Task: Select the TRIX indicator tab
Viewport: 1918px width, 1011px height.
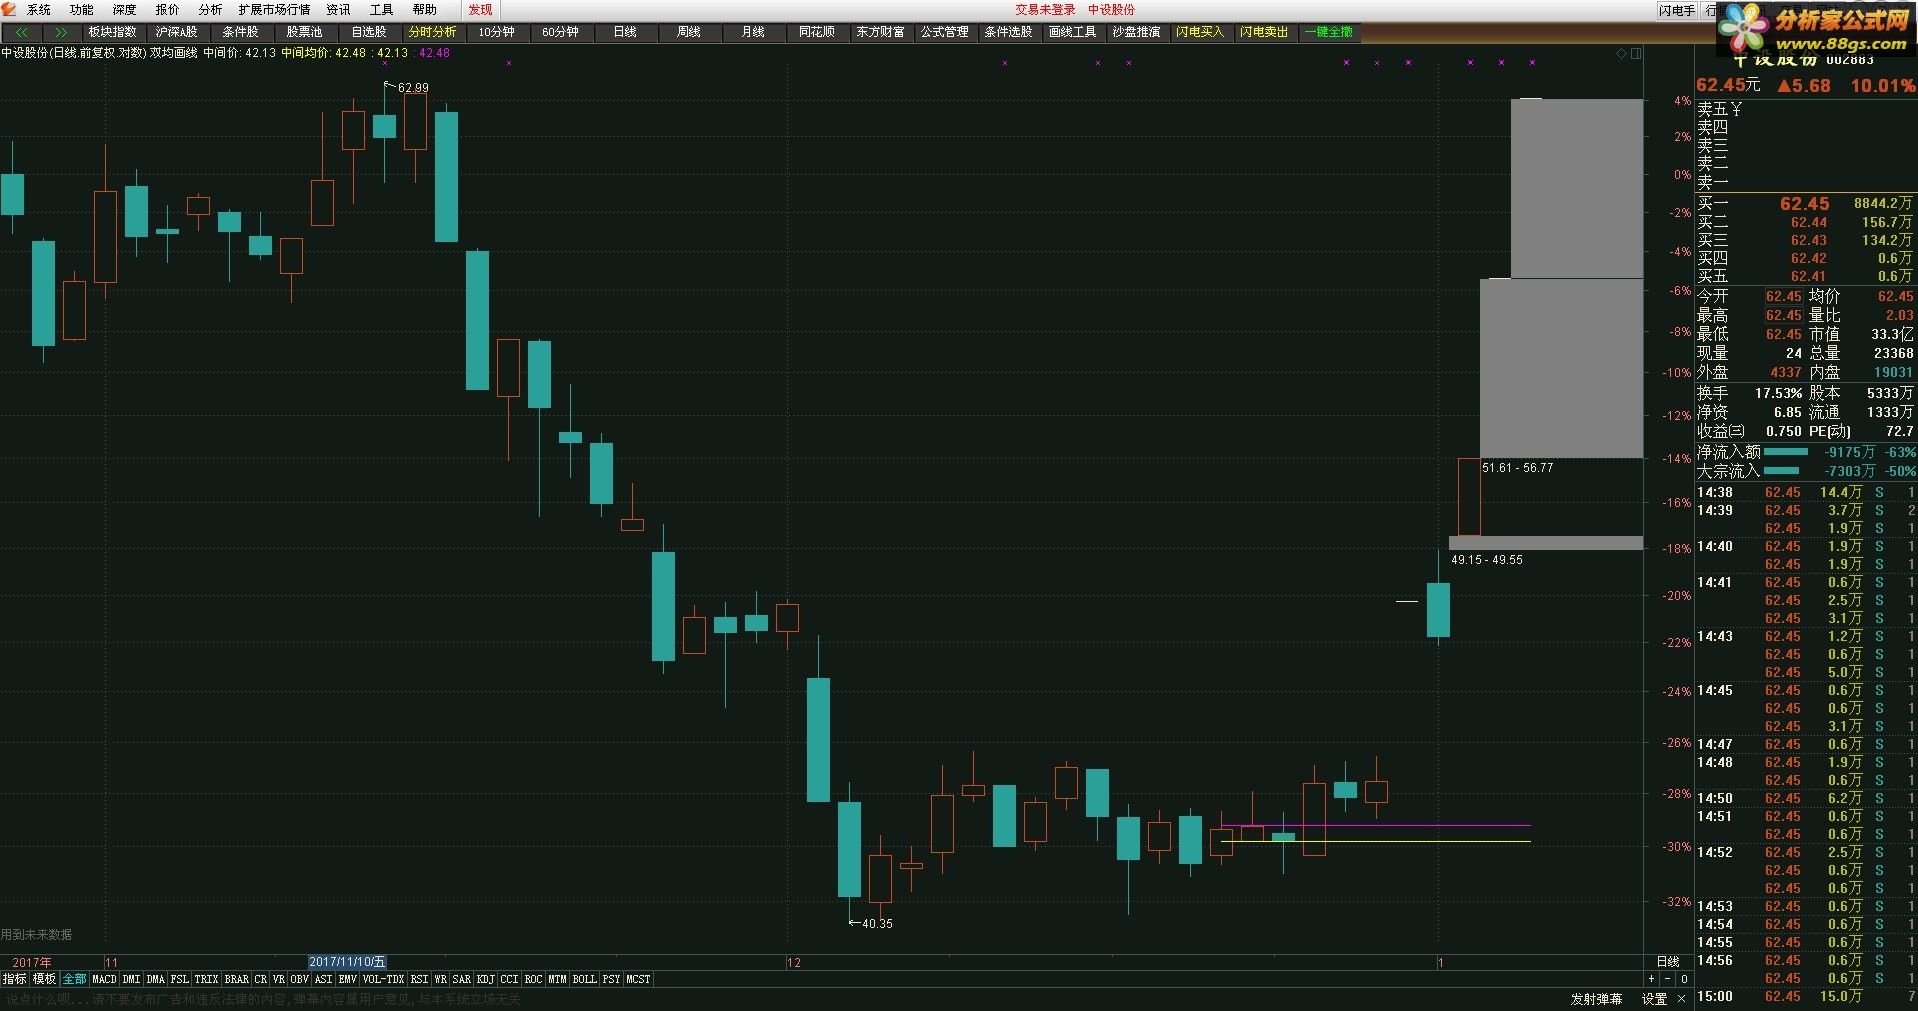Action: pos(206,979)
